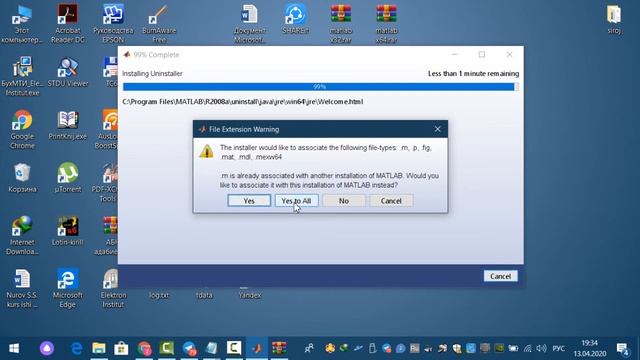Image resolution: width=640 pixels, height=360 pixels.
Task: Open Alice assistant purple taskbar icon
Action: (x=47, y=348)
